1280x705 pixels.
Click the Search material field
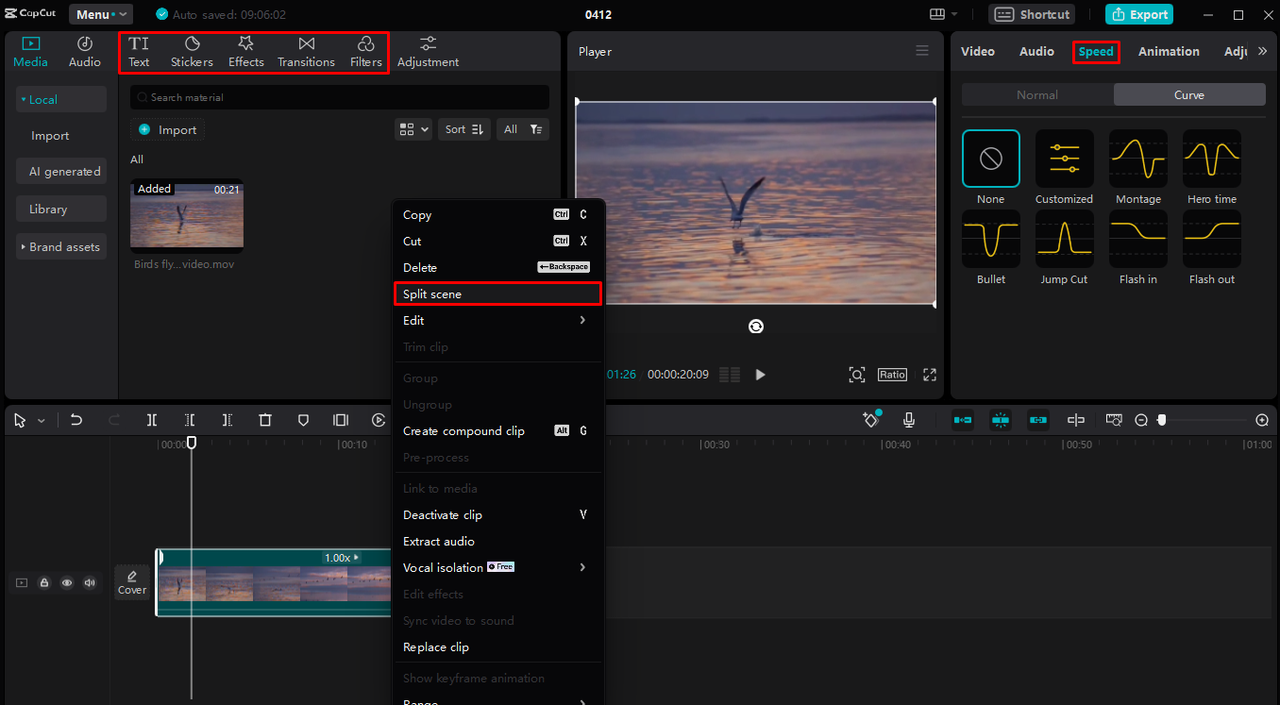(x=340, y=97)
